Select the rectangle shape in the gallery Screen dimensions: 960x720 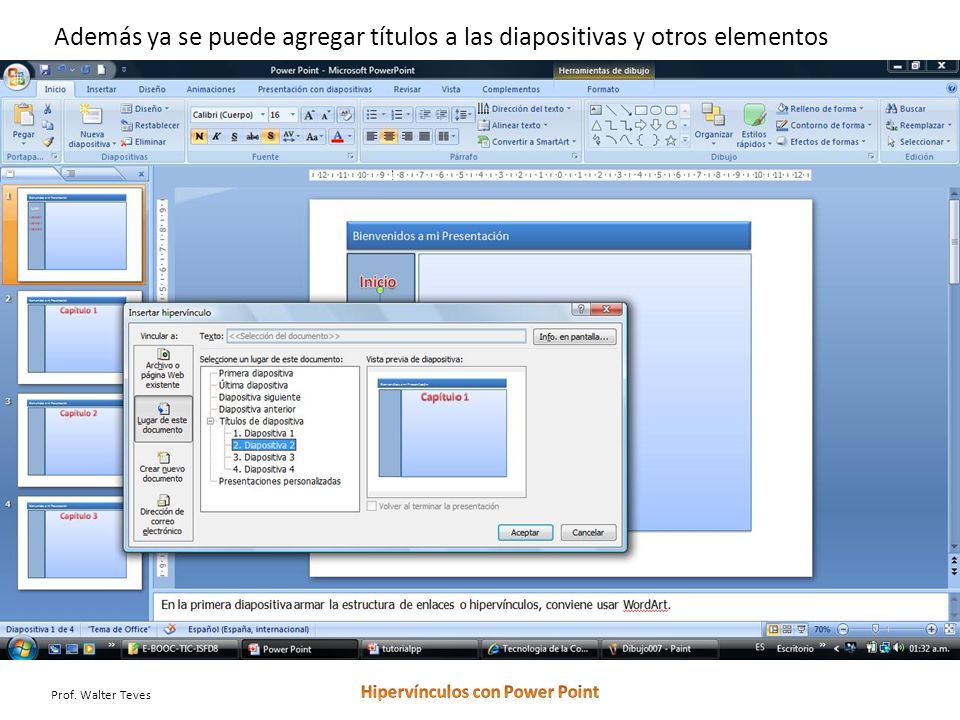click(x=641, y=110)
